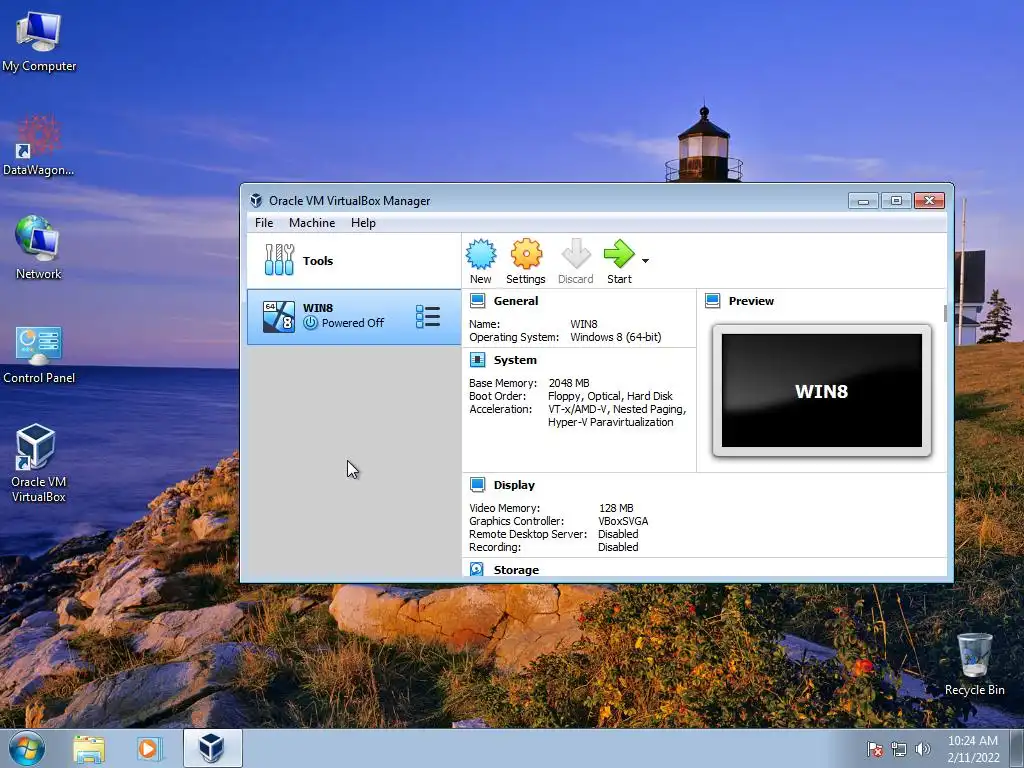1024x768 pixels.
Task: Click the Base Memory value 2048 MB
Action: [x=569, y=383]
